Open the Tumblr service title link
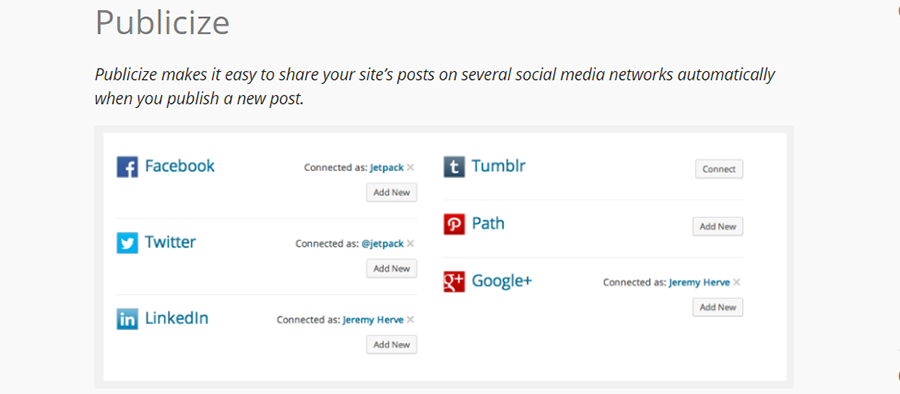Screen dimensions: 900x394 (498, 167)
